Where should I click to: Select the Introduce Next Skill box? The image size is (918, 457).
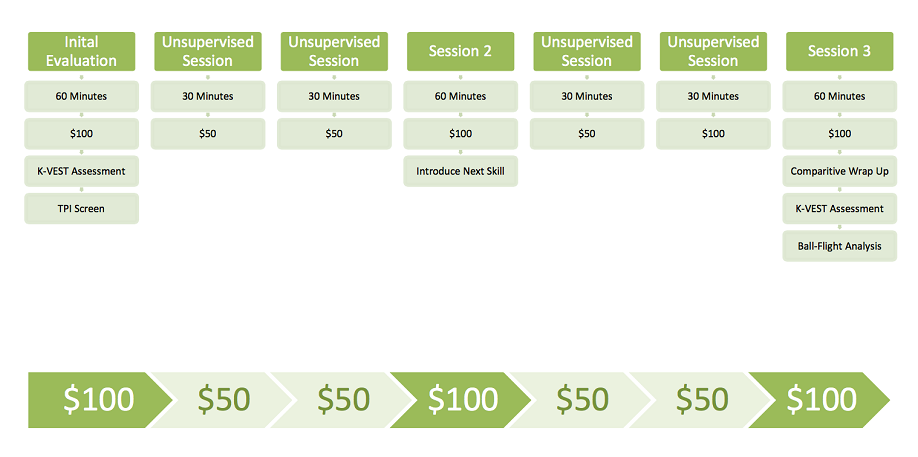pyautogui.click(x=460, y=171)
